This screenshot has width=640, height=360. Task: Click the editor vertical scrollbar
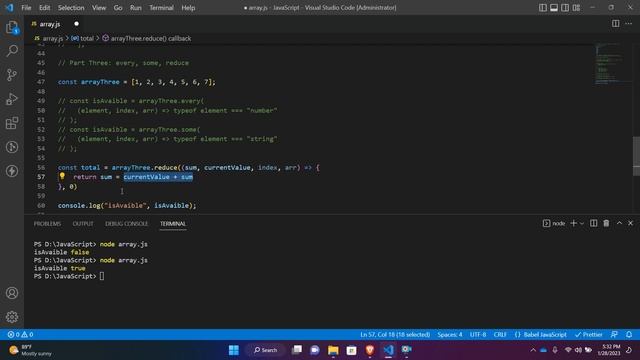(x=636, y=156)
